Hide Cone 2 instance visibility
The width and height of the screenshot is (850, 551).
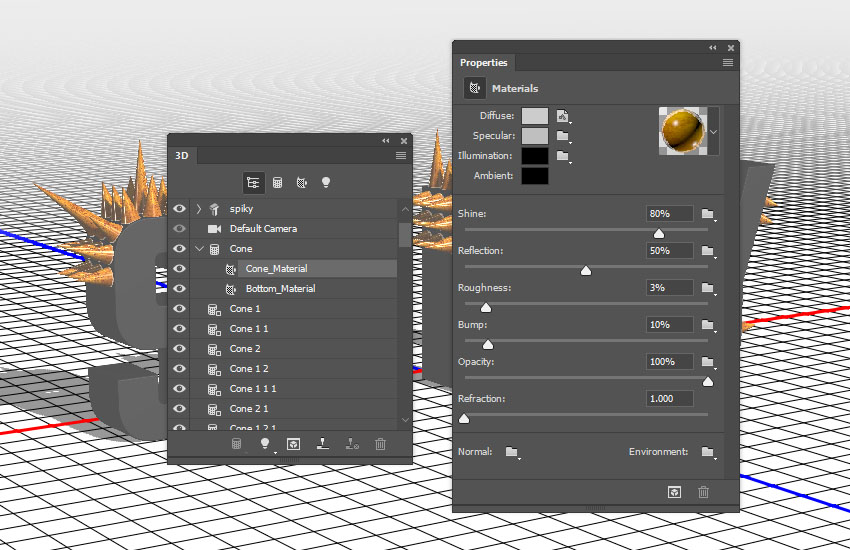click(179, 349)
